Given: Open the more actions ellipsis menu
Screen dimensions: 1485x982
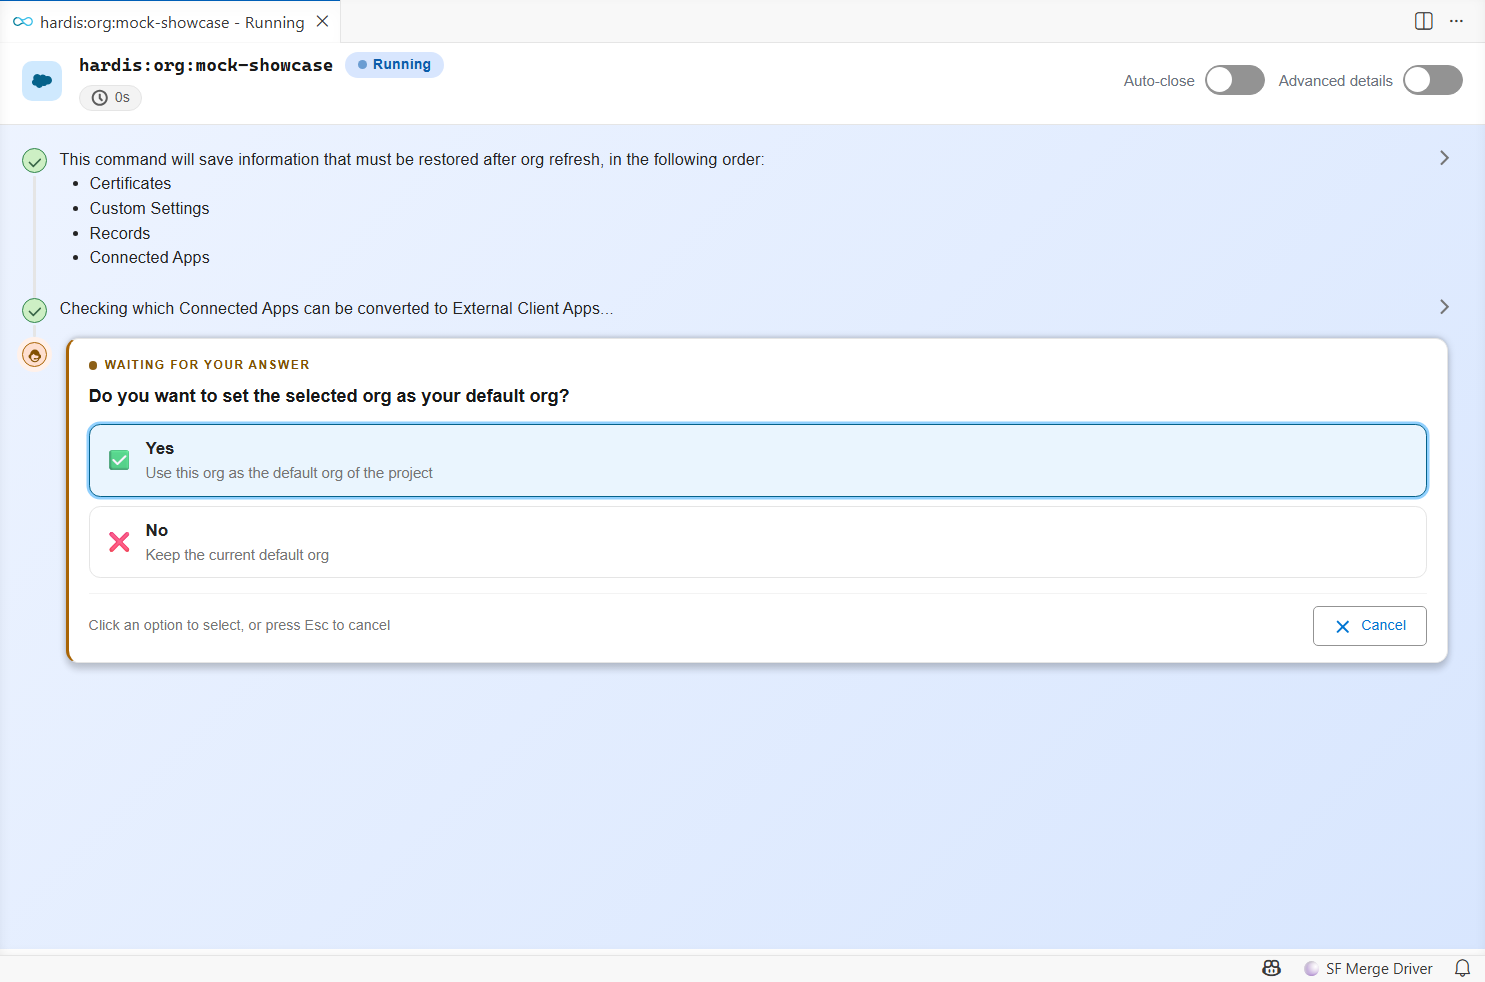Looking at the screenshot, I should (x=1456, y=21).
